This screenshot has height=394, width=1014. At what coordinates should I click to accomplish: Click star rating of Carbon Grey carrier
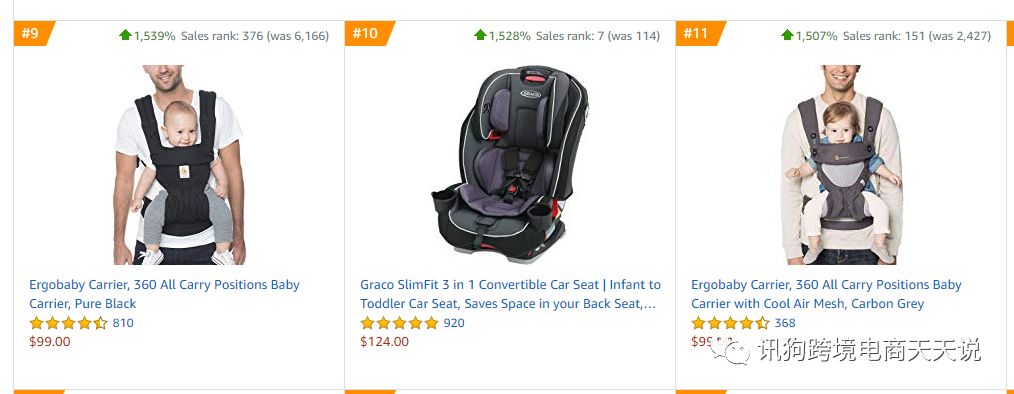click(730, 323)
